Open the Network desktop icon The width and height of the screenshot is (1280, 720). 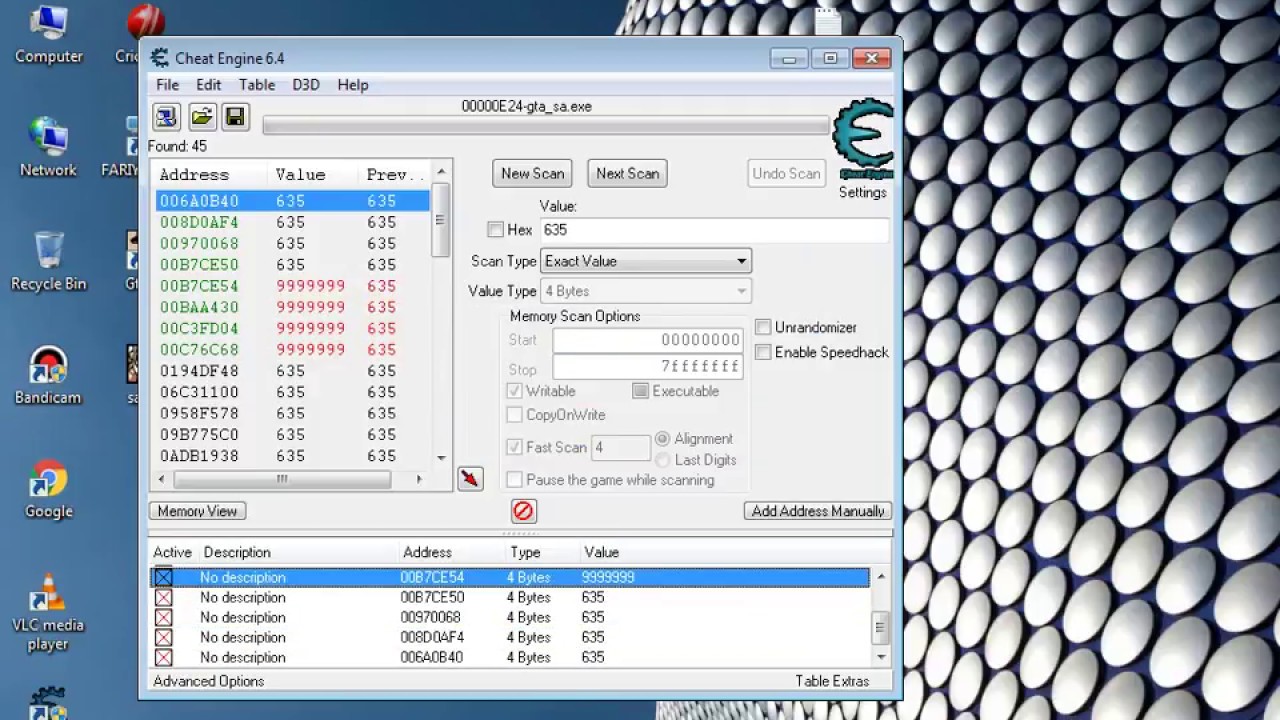(48, 148)
